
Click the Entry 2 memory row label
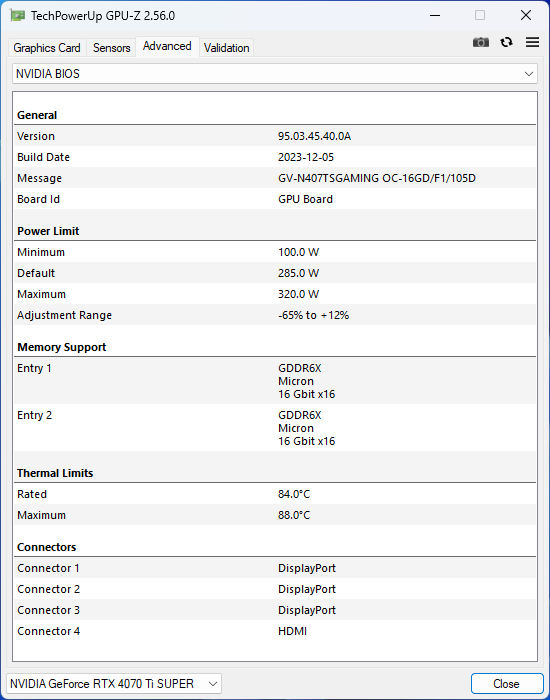[34, 415]
